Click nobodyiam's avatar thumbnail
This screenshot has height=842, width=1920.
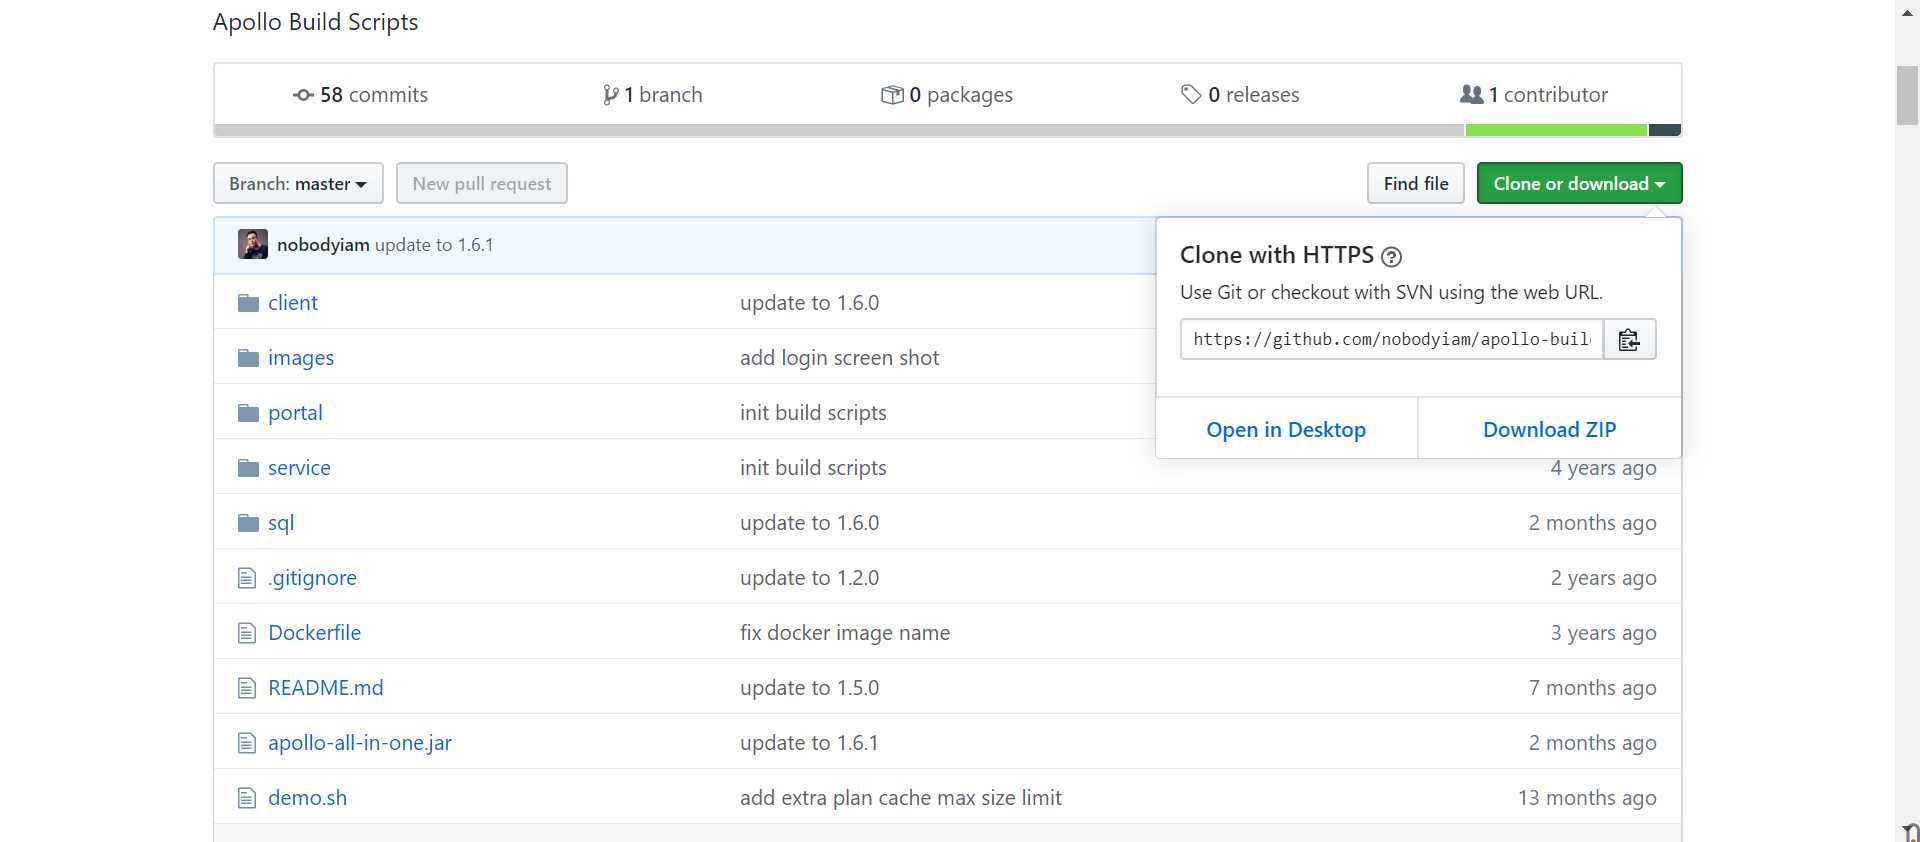click(x=253, y=245)
